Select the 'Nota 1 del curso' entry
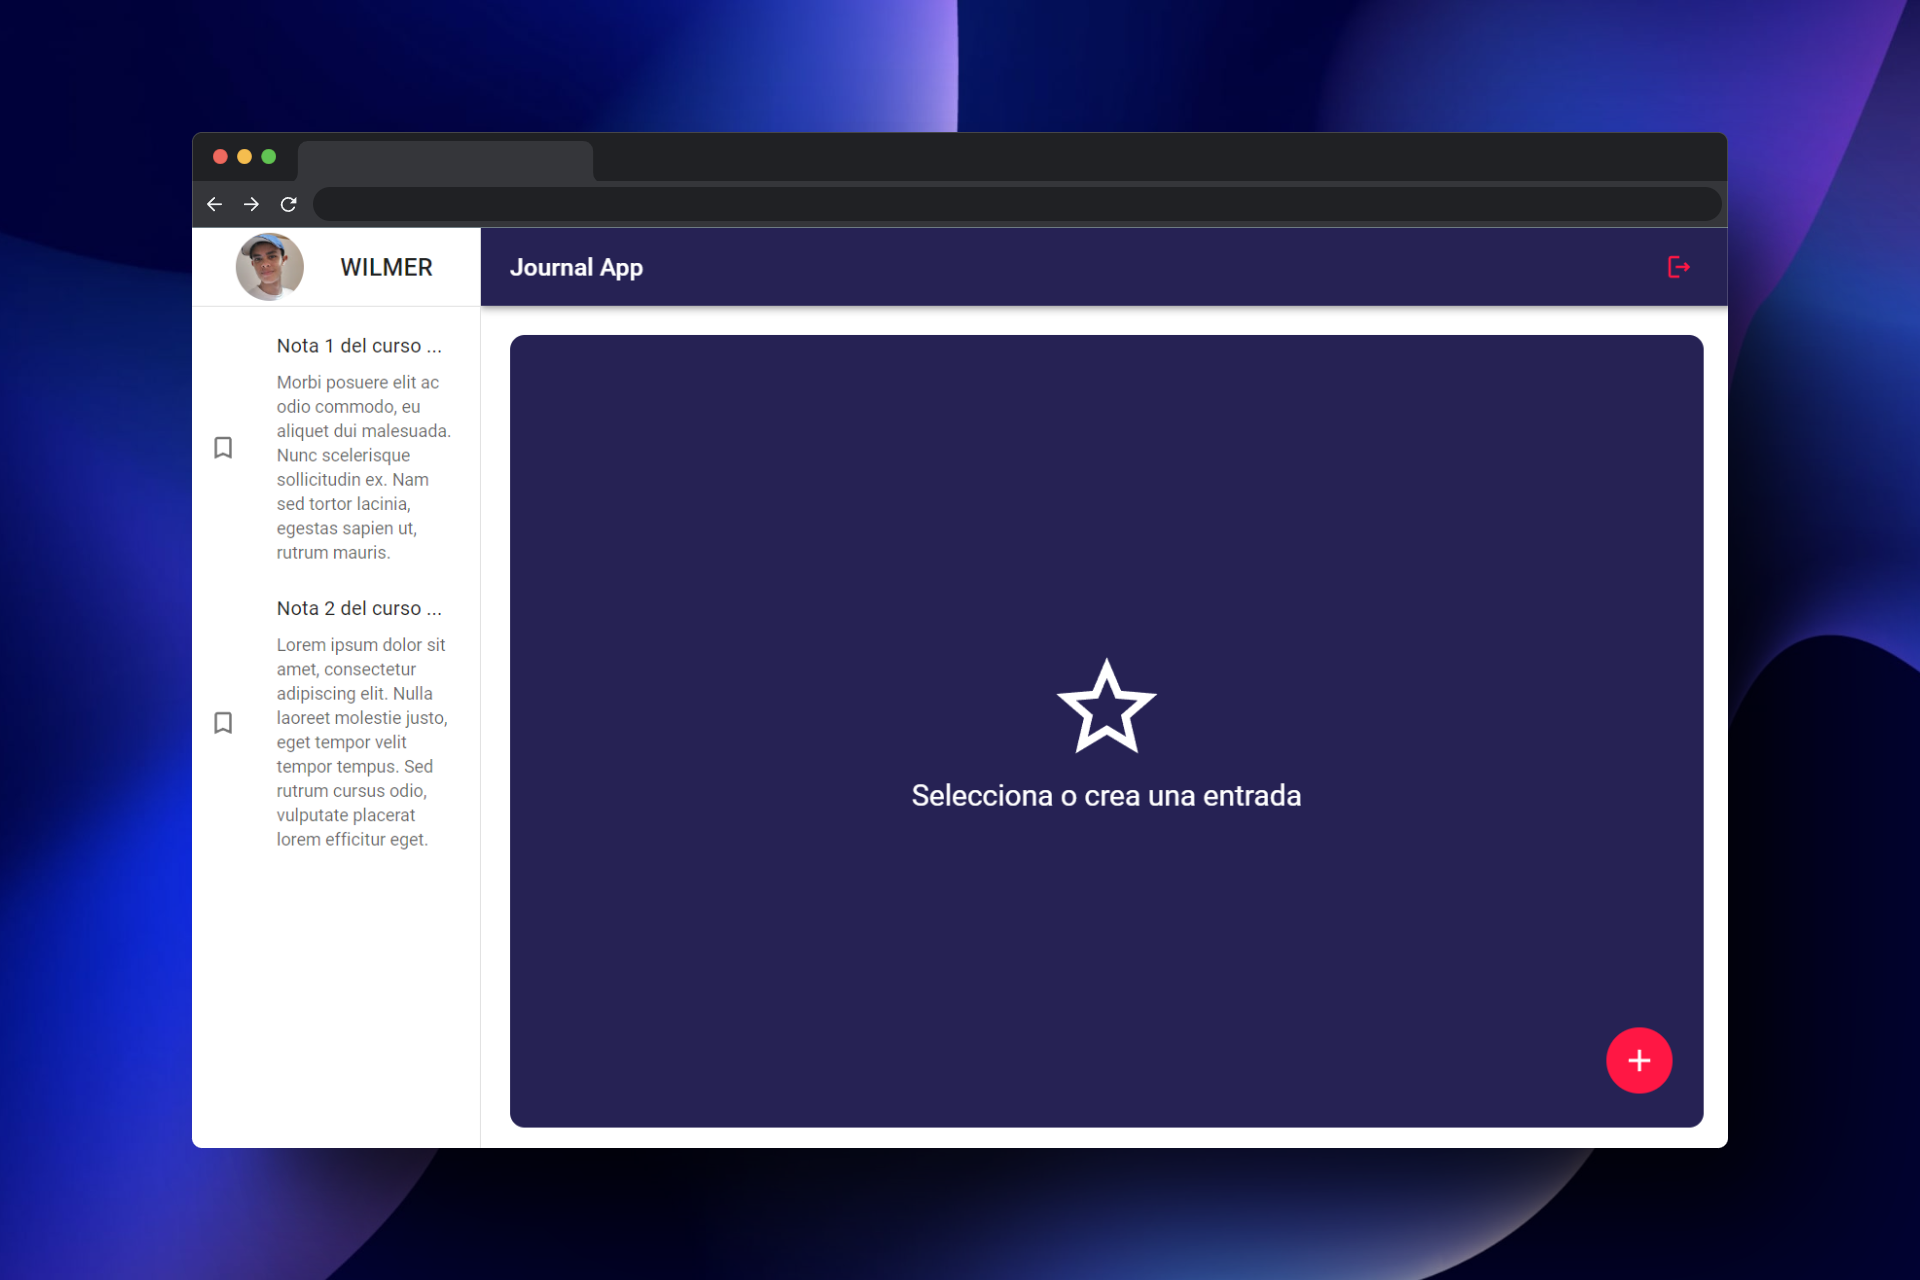 pyautogui.click(x=358, y=345)
